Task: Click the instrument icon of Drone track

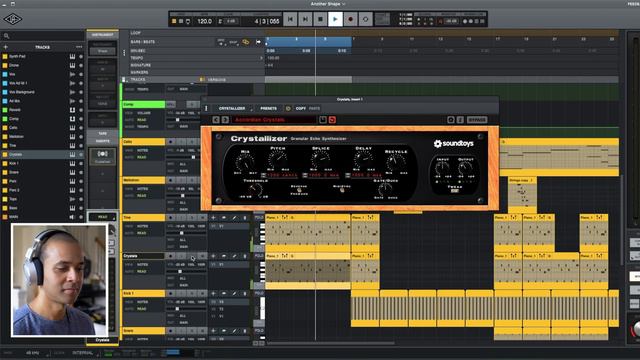Action: click(x=72, y=65)
